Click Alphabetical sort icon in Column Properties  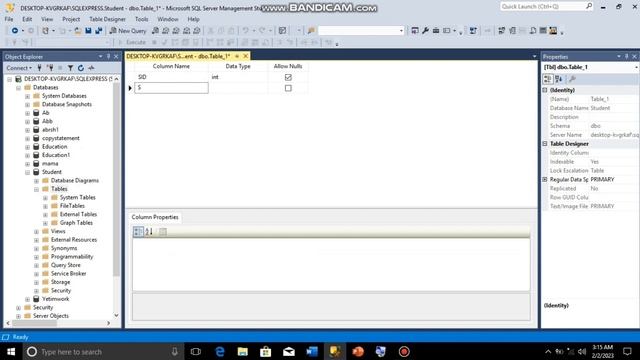[149, 231]
